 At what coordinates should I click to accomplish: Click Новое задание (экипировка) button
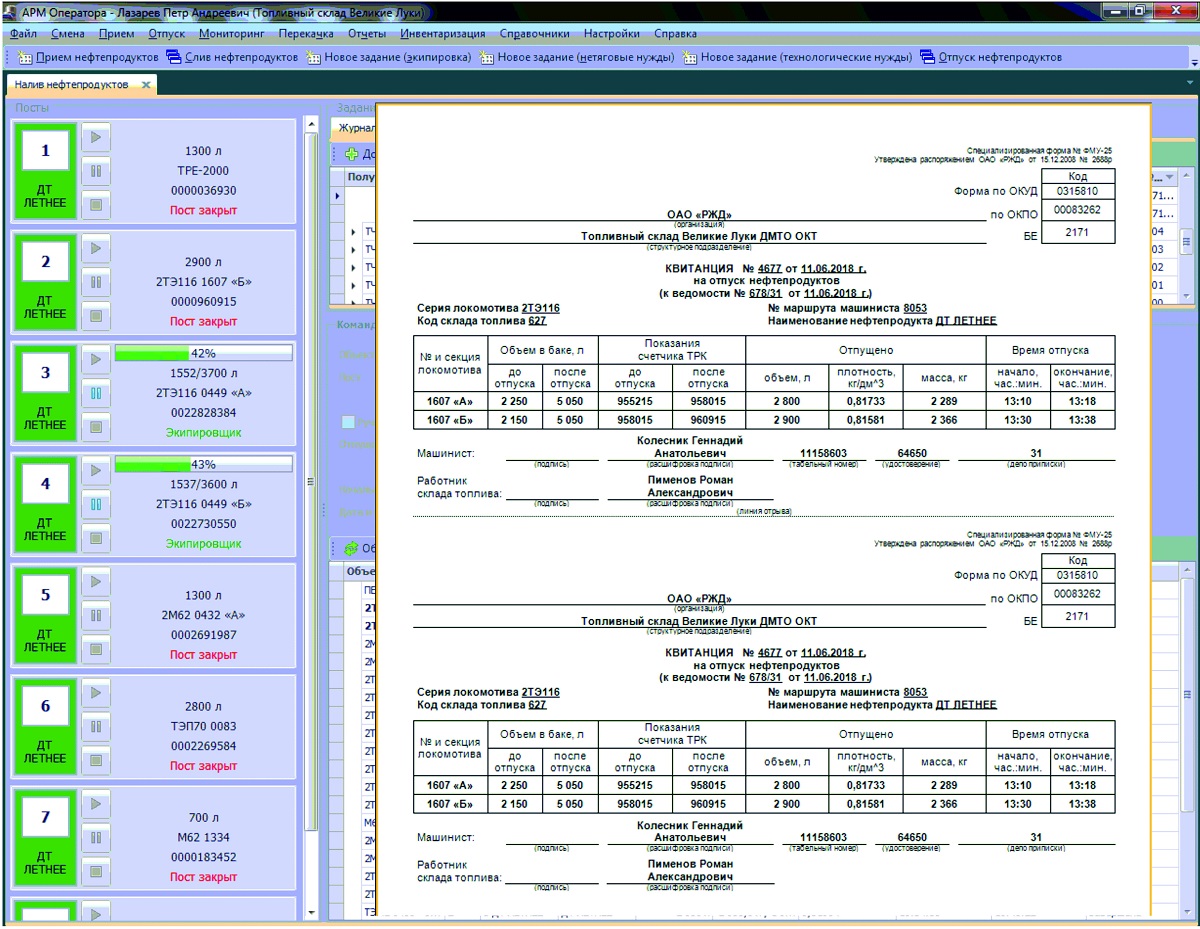click(x=389, y=57)
